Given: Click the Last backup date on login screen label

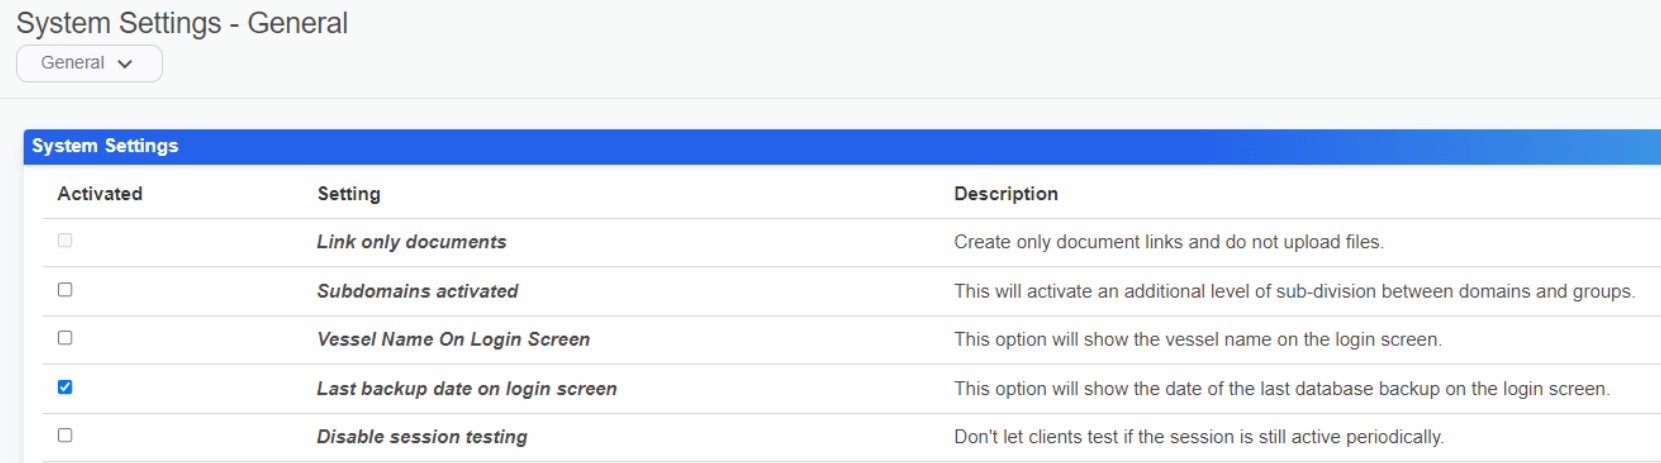Looking at the screenshot, I should pyautogui.click(x=466, y=389).
